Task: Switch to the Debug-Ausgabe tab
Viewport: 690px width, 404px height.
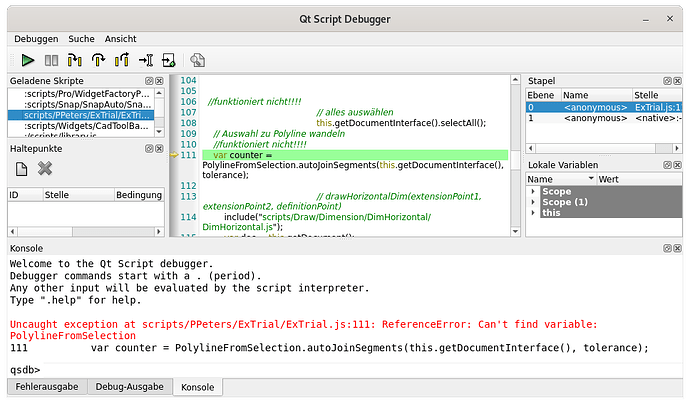Action: pos(128,386)
